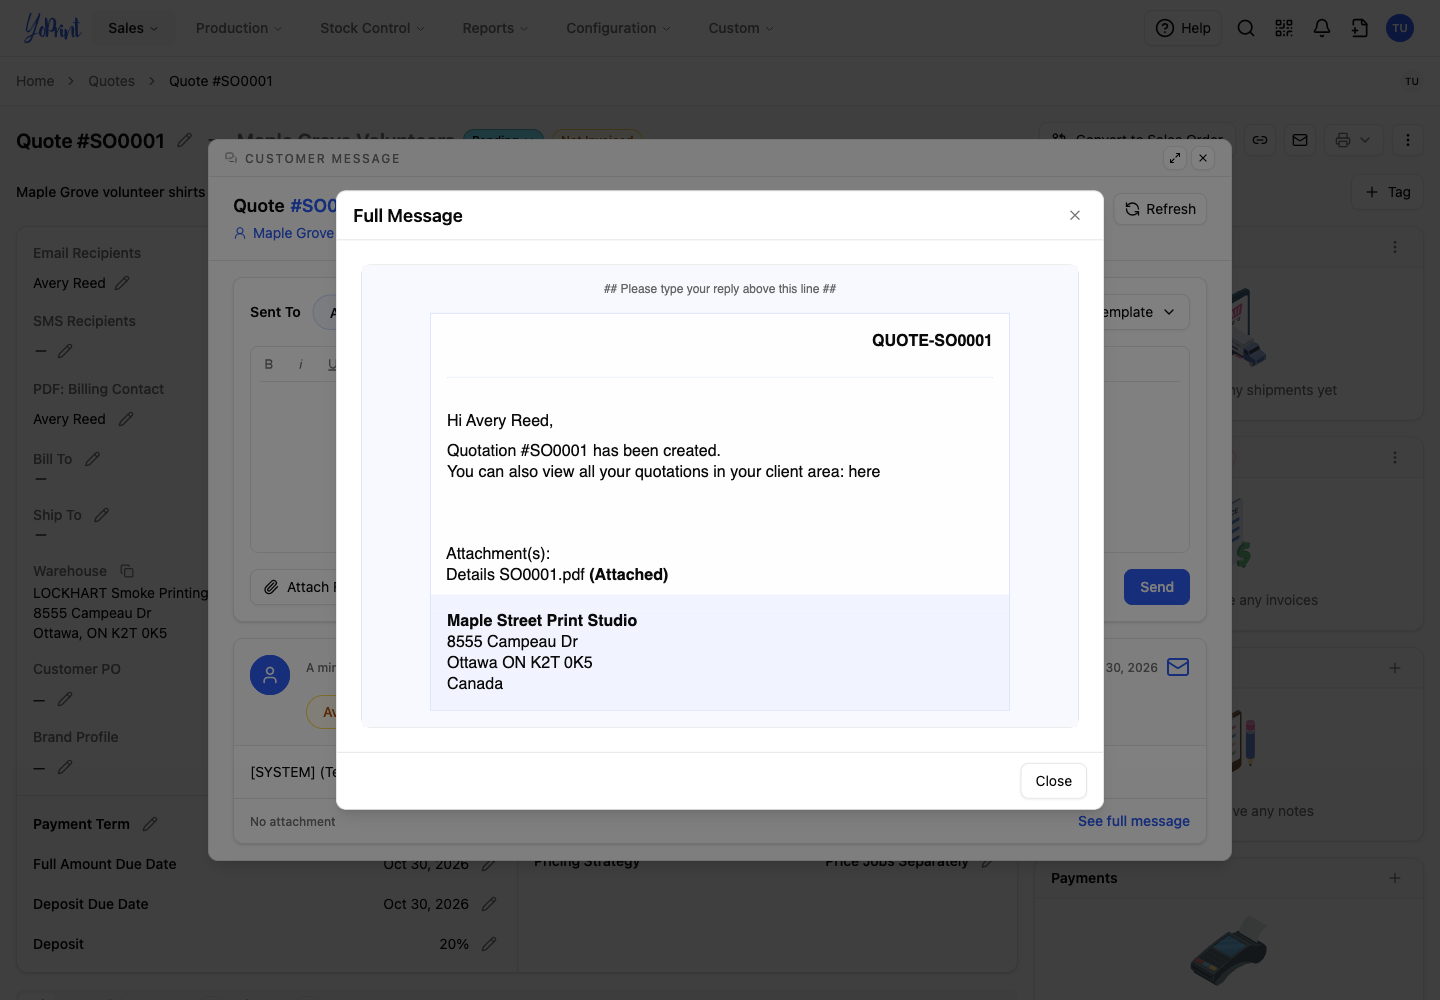The width and height of the screenshot is (1440, 1000).
Task: Add a Tag to the quote
Action: (x=1388, y=192)
